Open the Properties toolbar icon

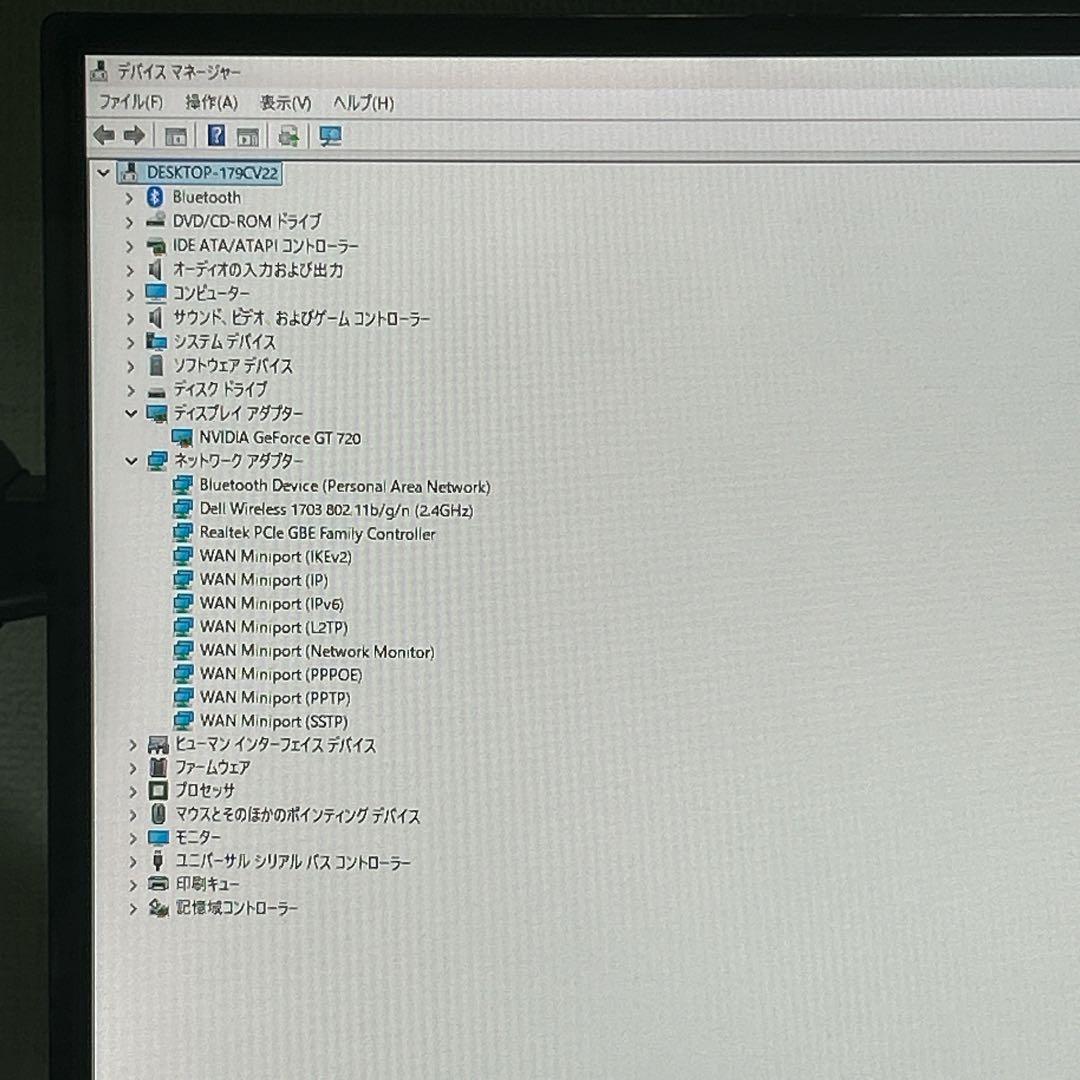249,134
